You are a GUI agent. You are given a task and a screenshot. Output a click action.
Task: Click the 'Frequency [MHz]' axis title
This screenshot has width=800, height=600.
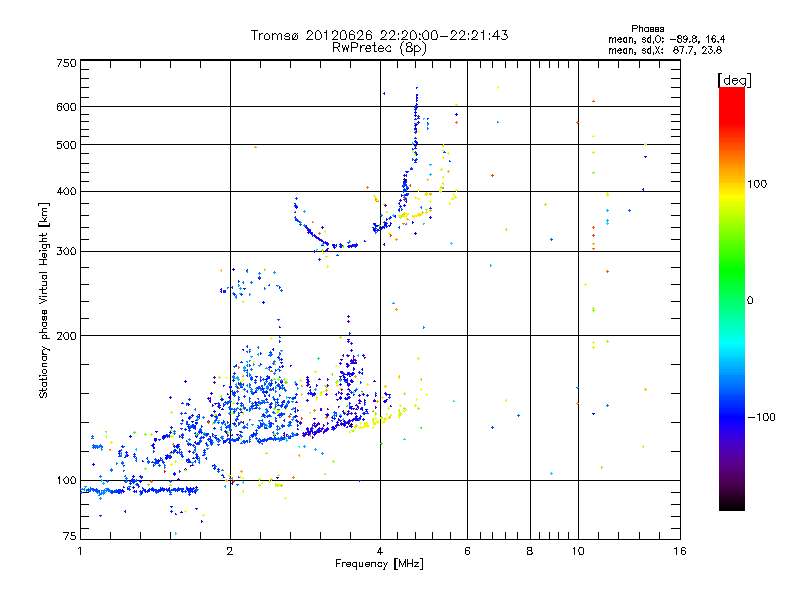click(x=379, y=564)
